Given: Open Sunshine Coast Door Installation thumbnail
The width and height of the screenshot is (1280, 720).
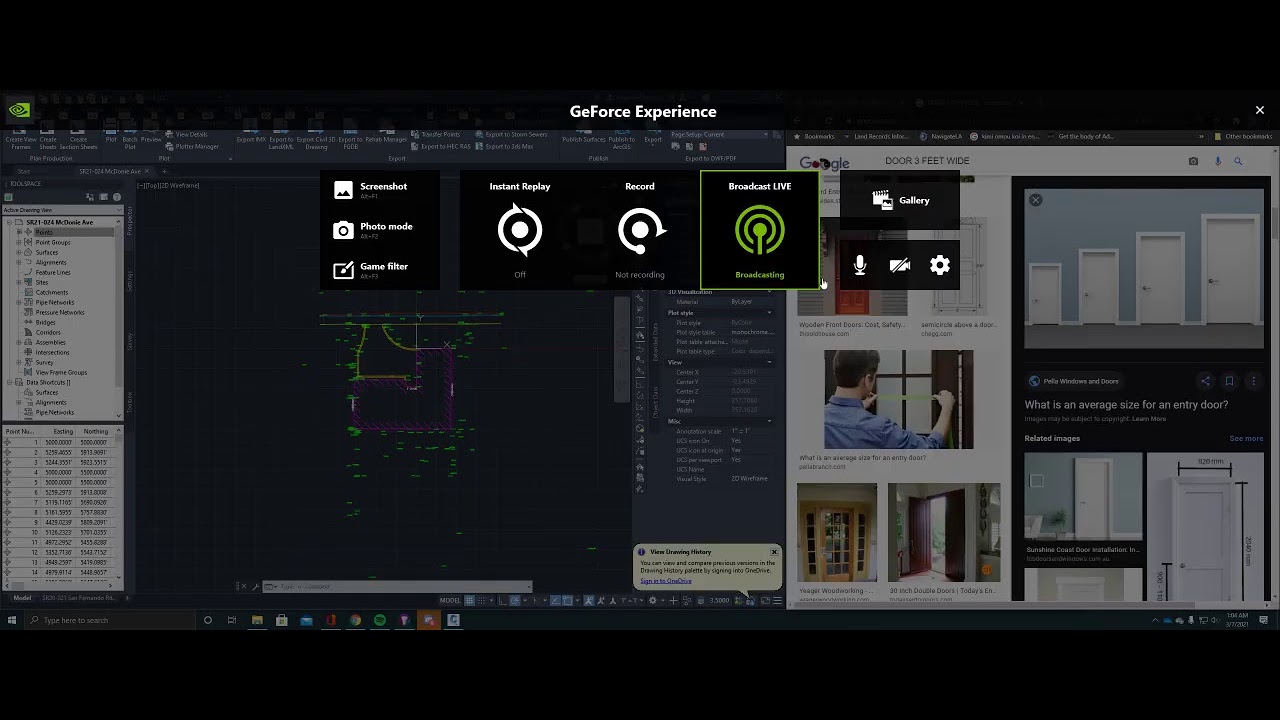Looking at the screenshot, I should (1083, 497).
